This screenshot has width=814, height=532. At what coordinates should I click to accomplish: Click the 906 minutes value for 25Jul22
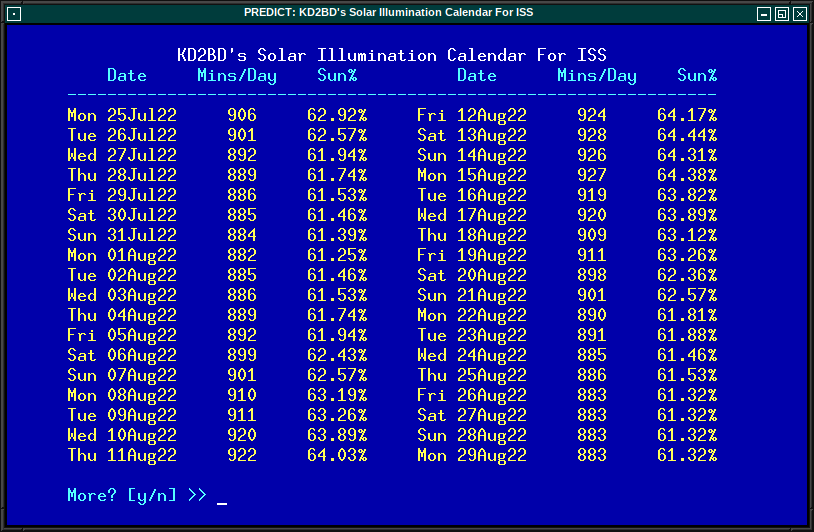pyautogui.click(x=242, y=115)
